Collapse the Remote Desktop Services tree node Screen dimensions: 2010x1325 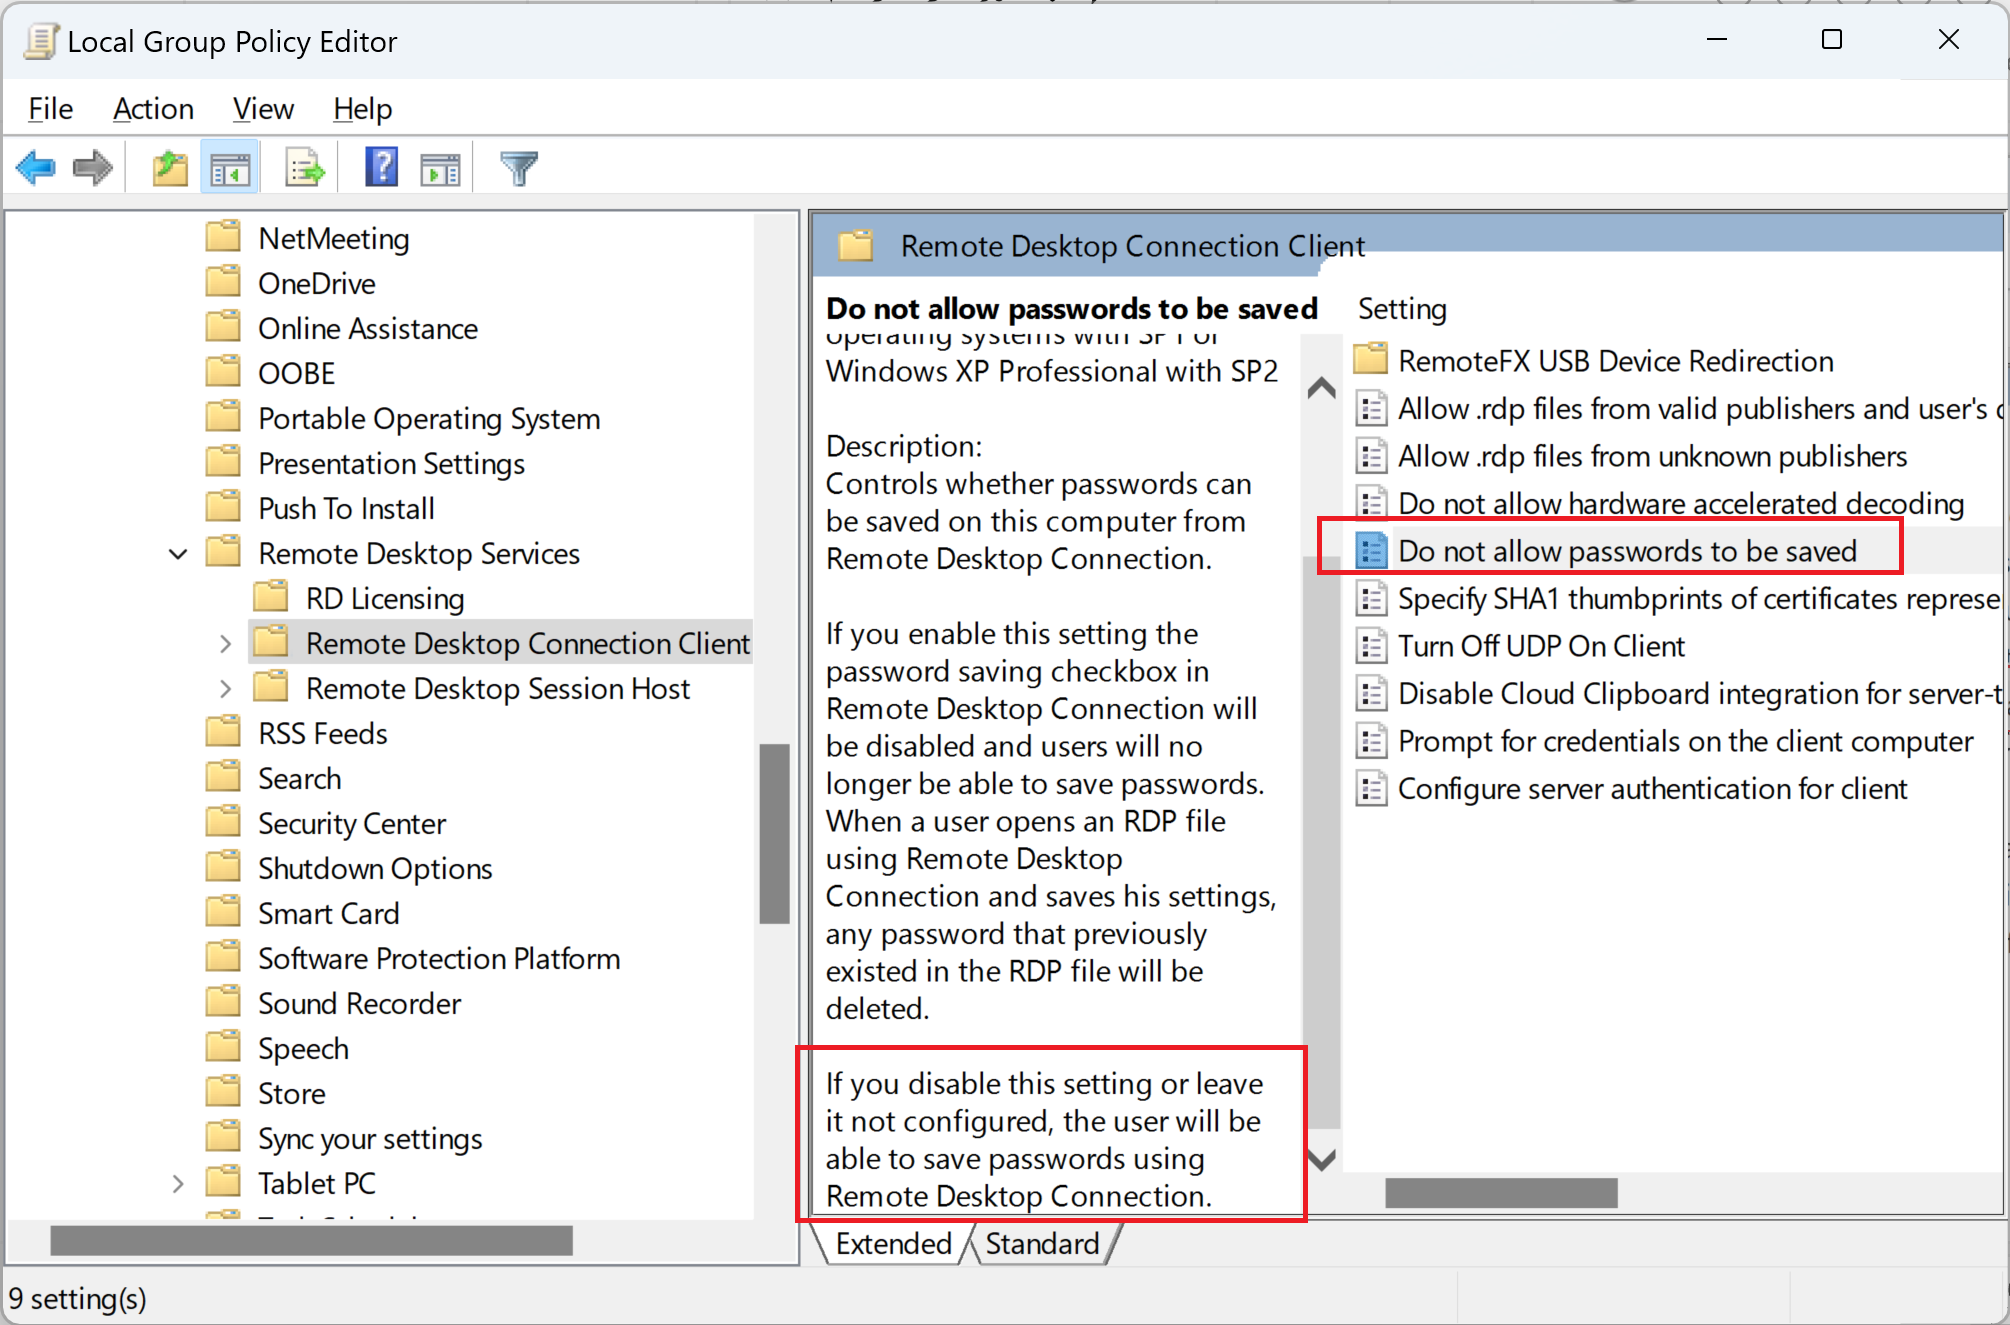pyautogui.click(x=178, y=553)
